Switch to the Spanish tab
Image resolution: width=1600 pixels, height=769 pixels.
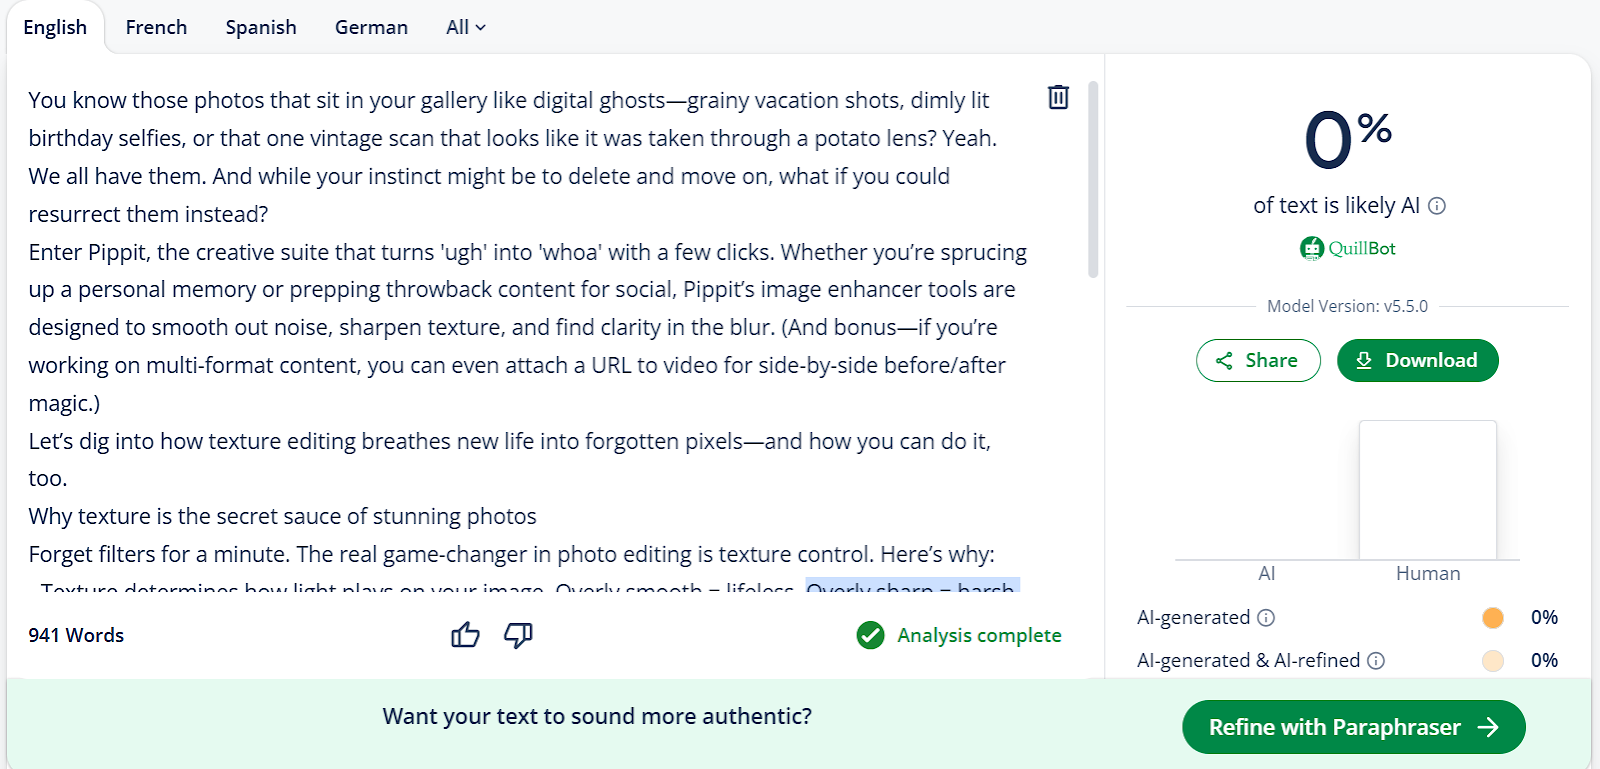point(261,28)
